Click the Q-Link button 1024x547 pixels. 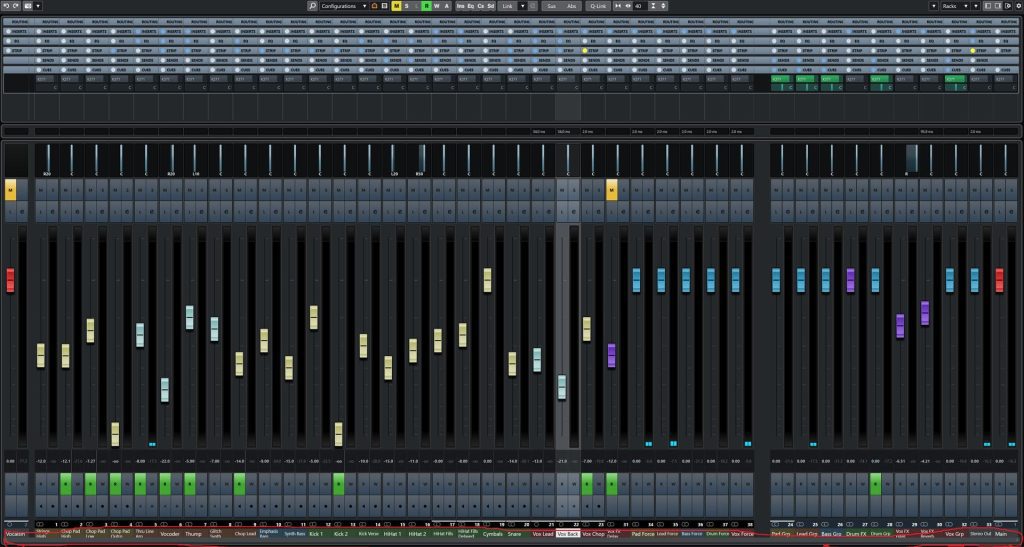(x=598, y=6)
